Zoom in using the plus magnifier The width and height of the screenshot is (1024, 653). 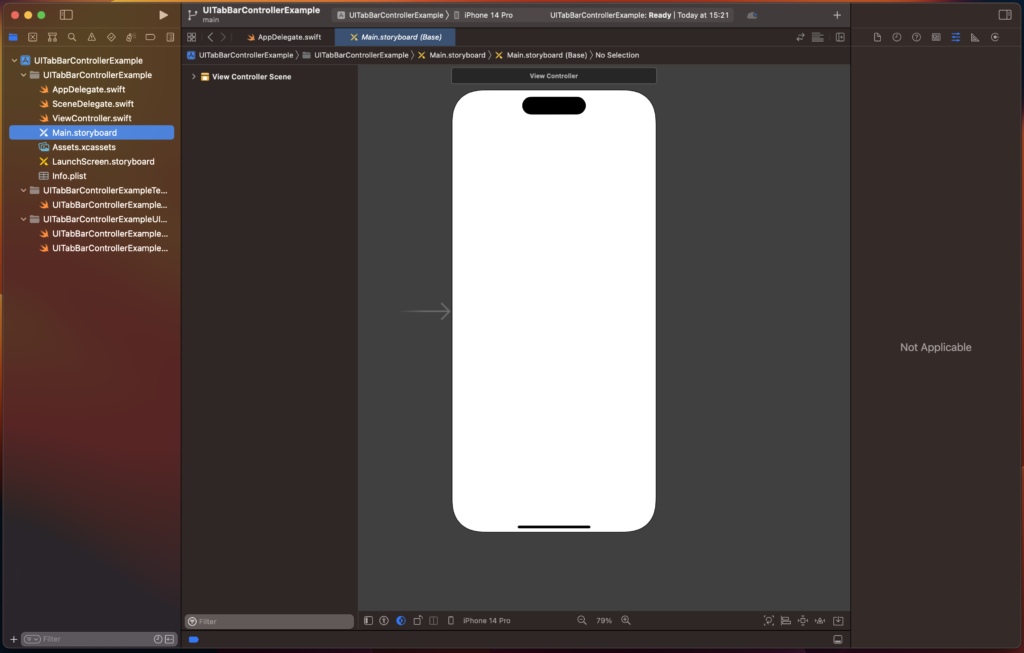(x=625, y=620)
